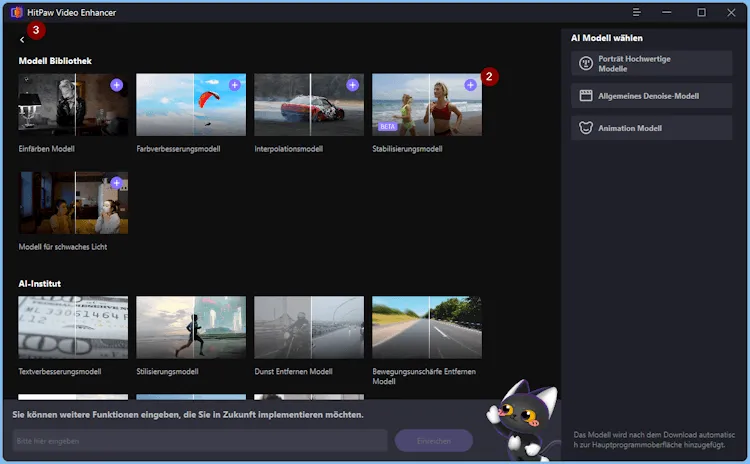Add Modell für schwaches Licht plus icon

(116, 183)
